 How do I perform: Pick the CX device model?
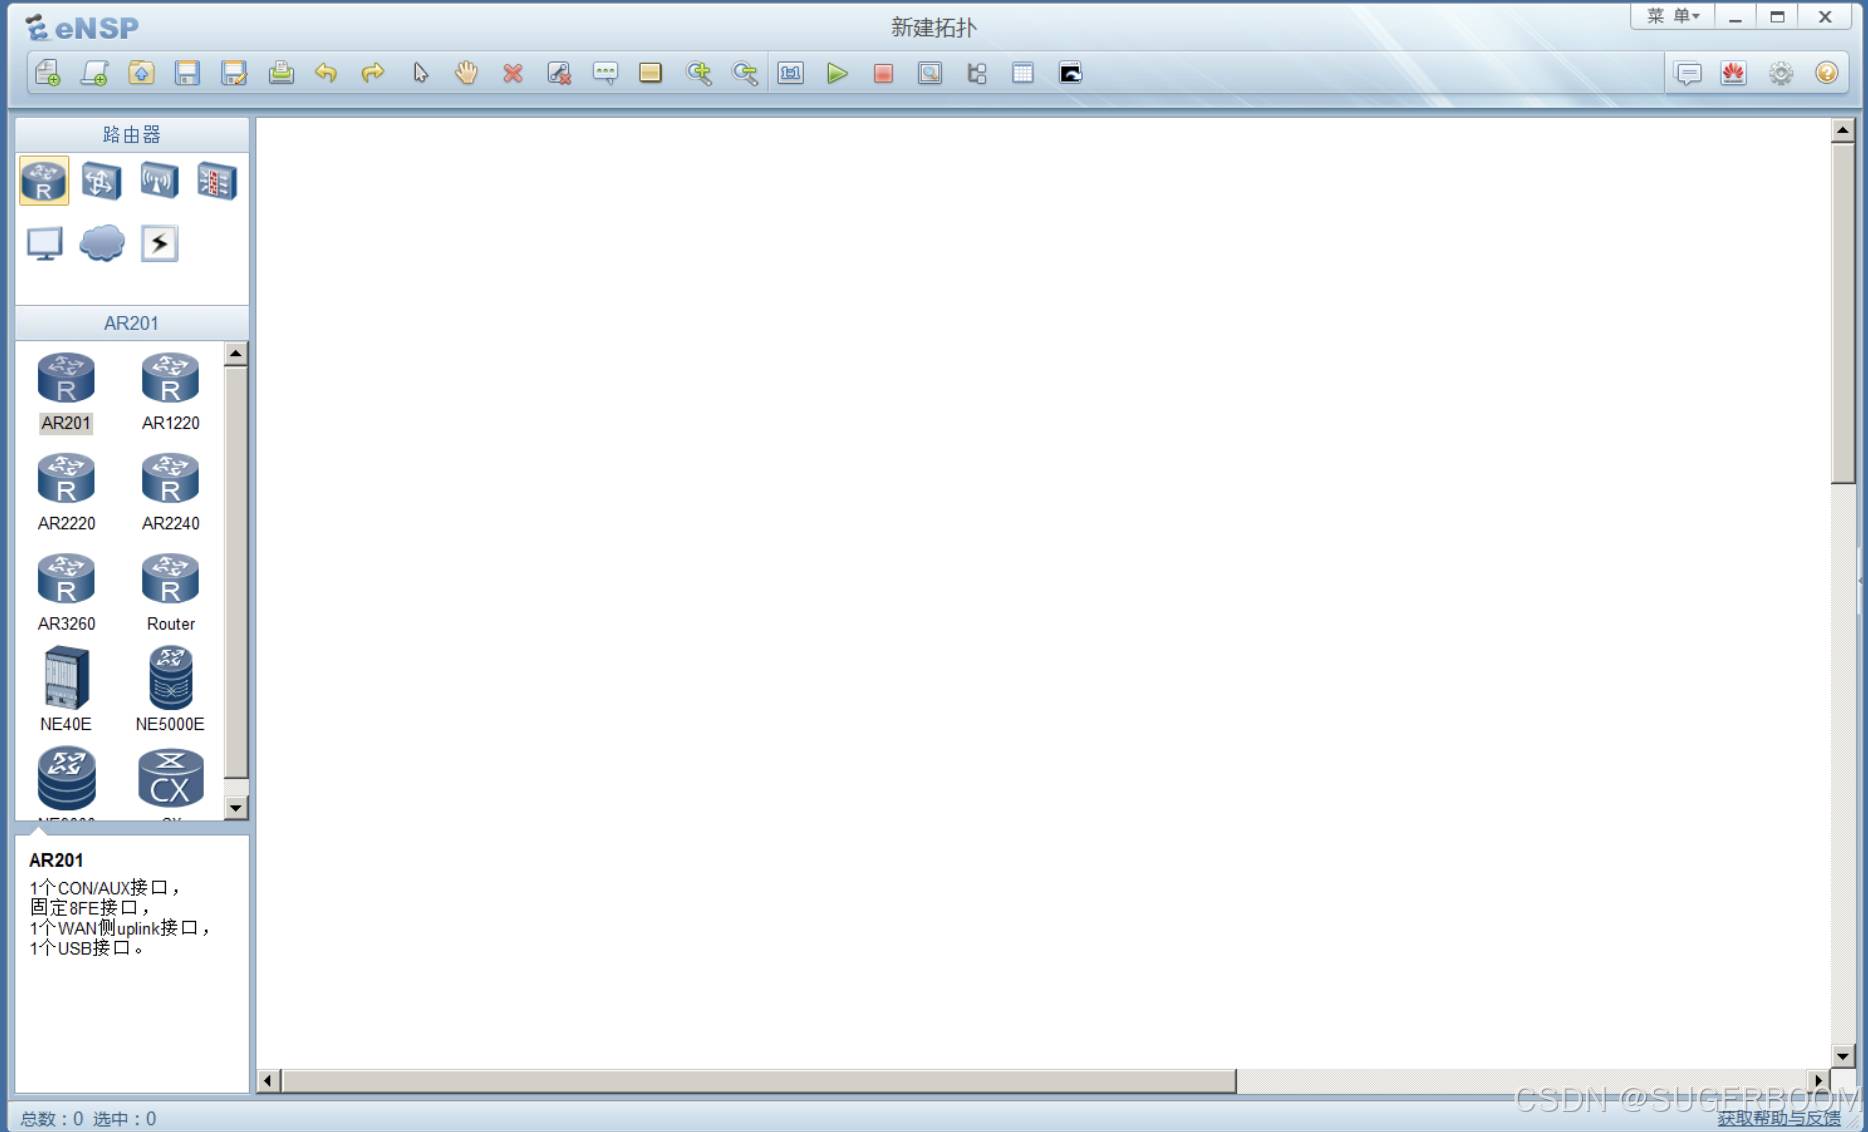point(170,780)
